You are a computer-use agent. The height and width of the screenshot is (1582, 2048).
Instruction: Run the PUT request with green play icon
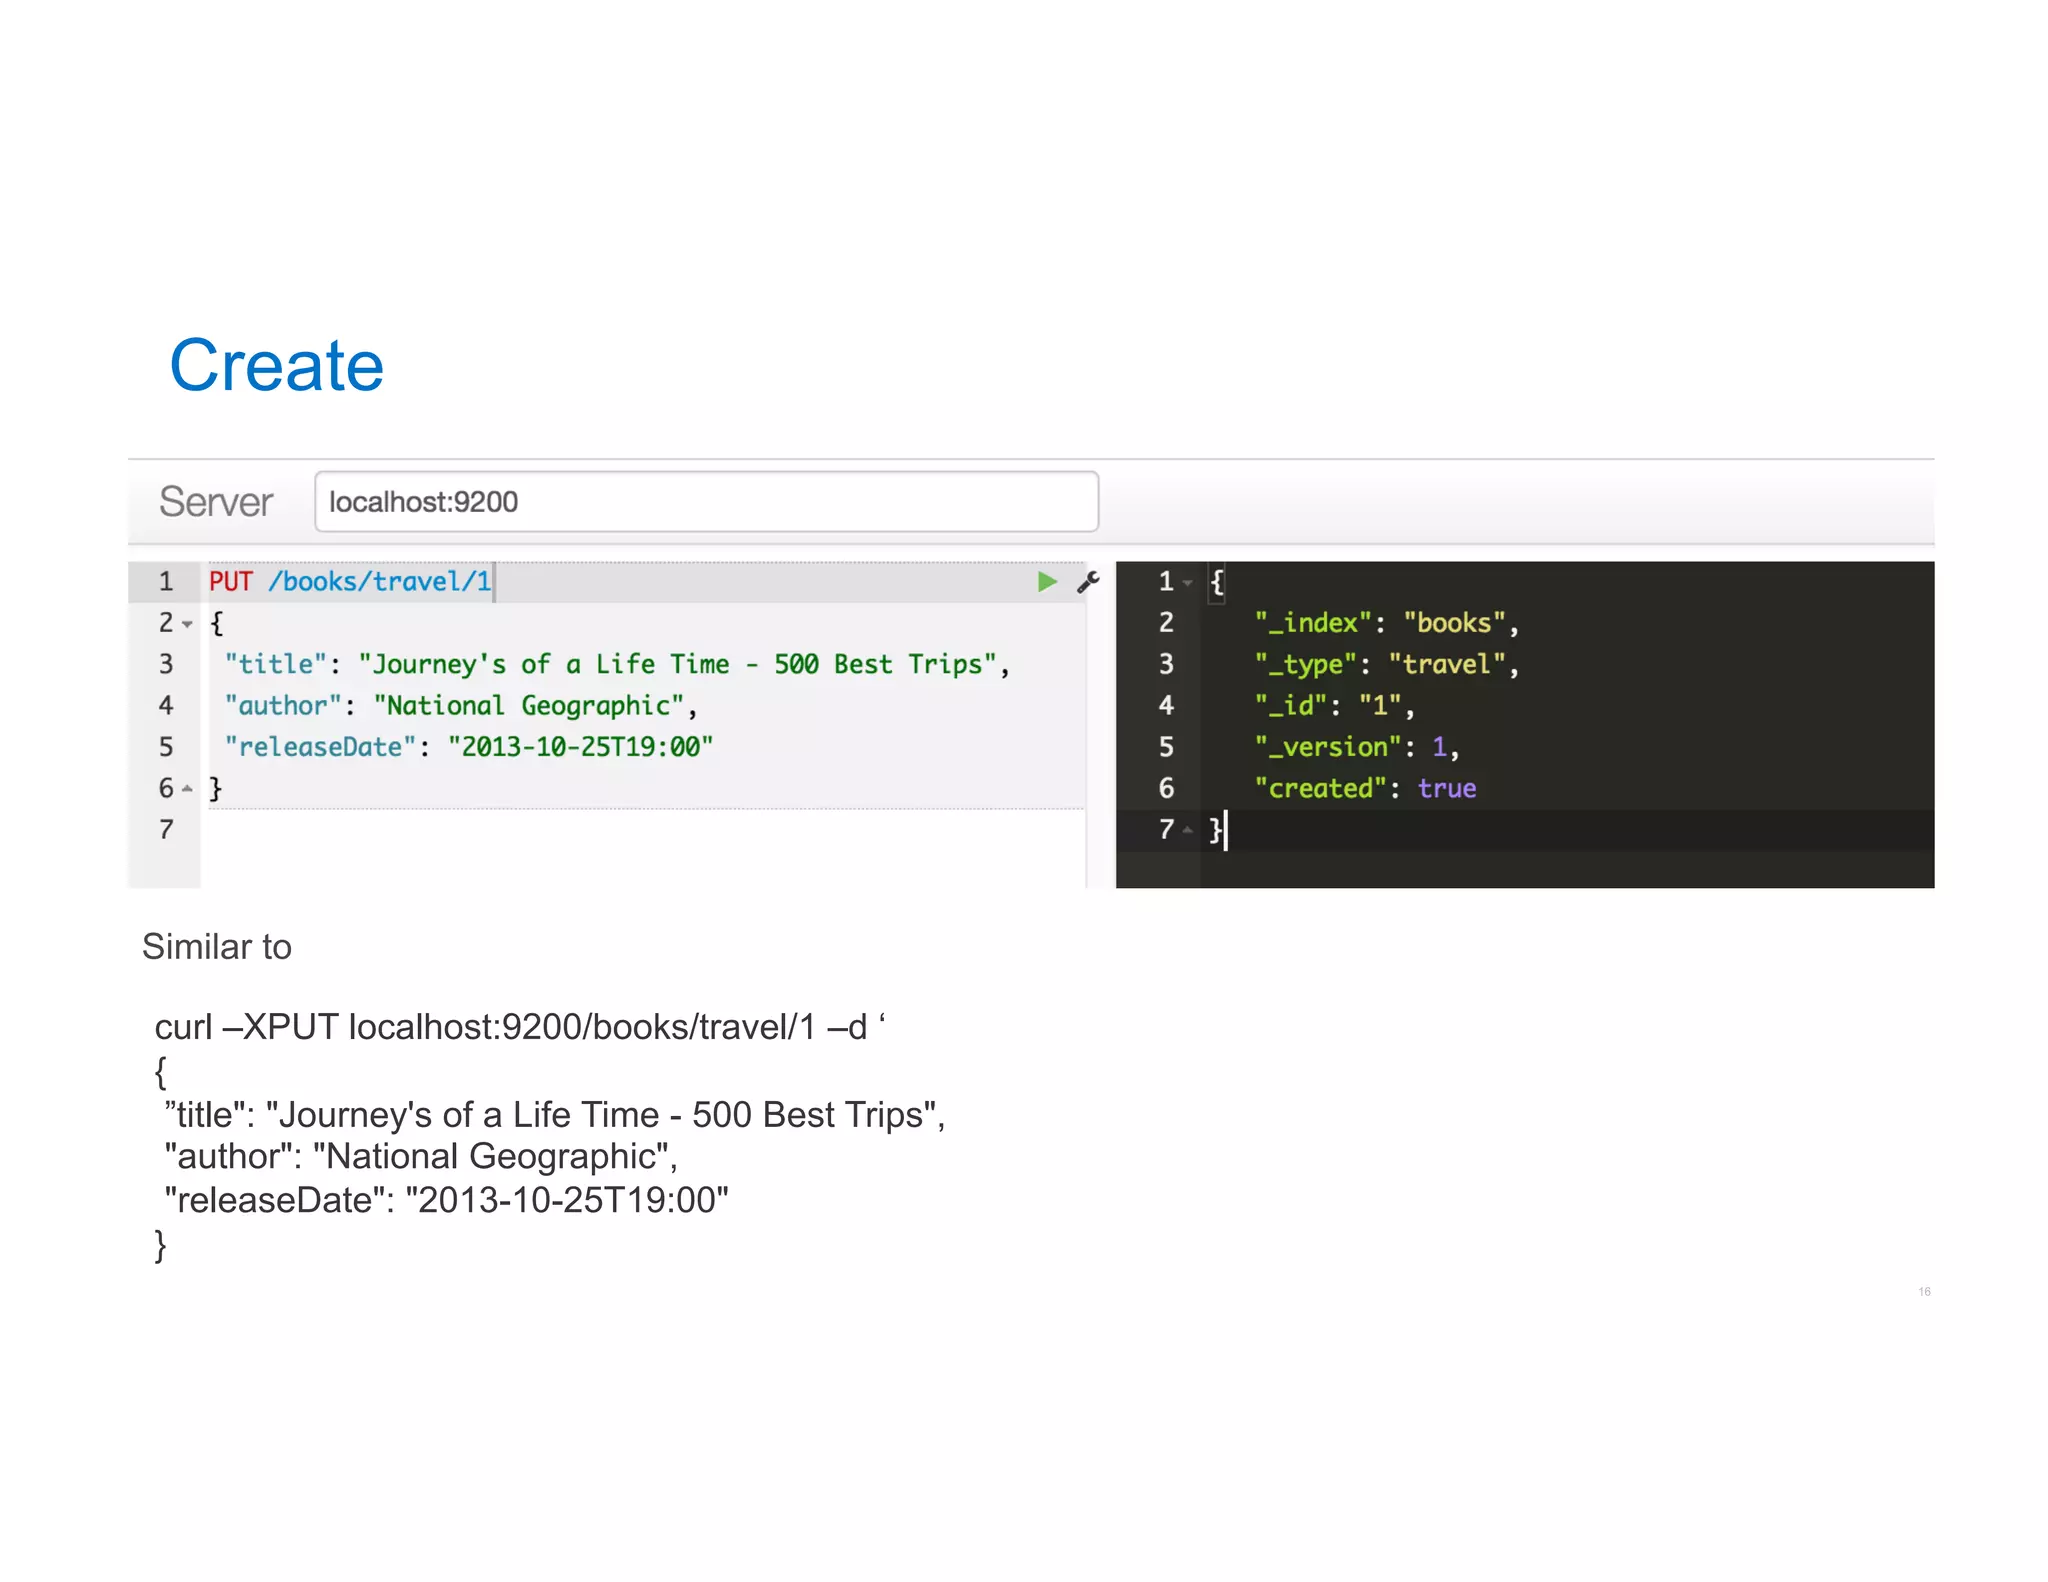(1047, 581)
